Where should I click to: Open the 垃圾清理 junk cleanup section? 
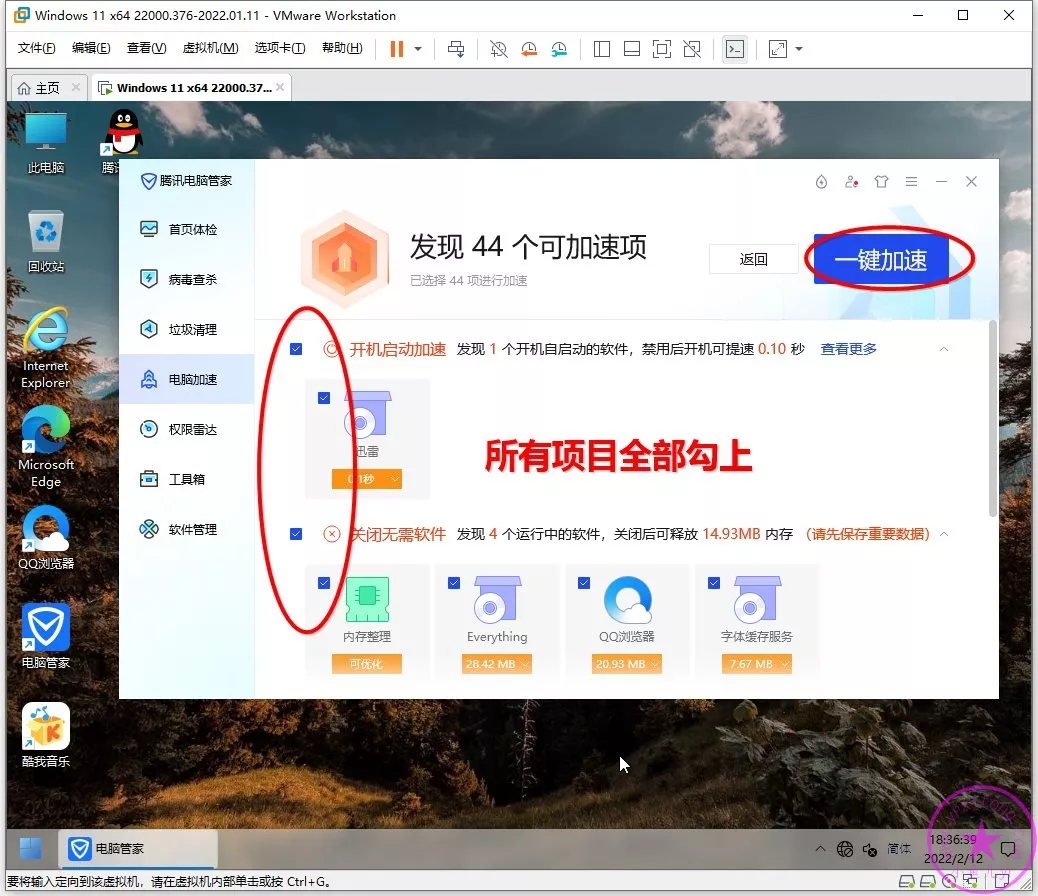pos(191,330)
